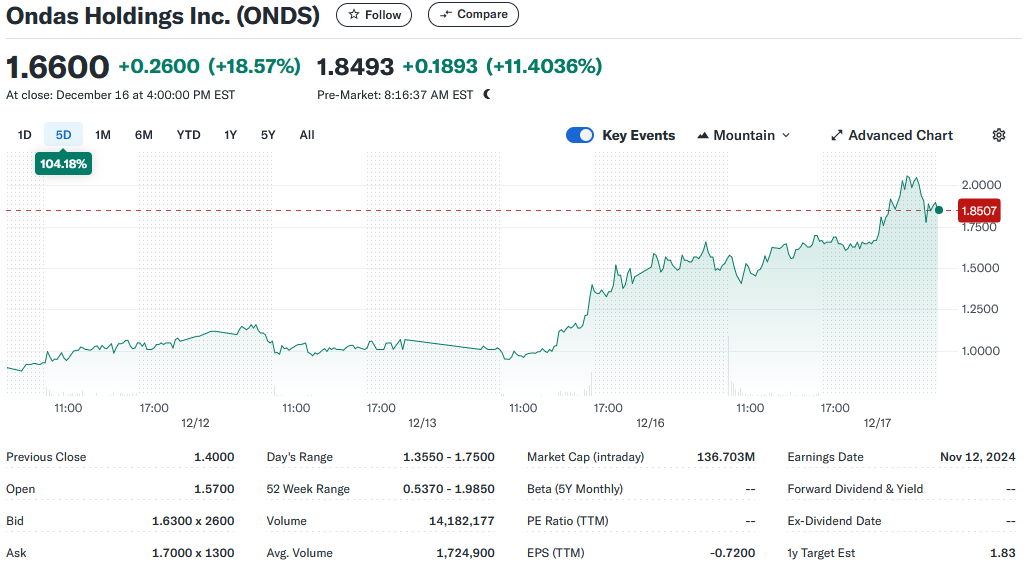Expand the Mountain chart type dropdown chevron

pos(786,135)
